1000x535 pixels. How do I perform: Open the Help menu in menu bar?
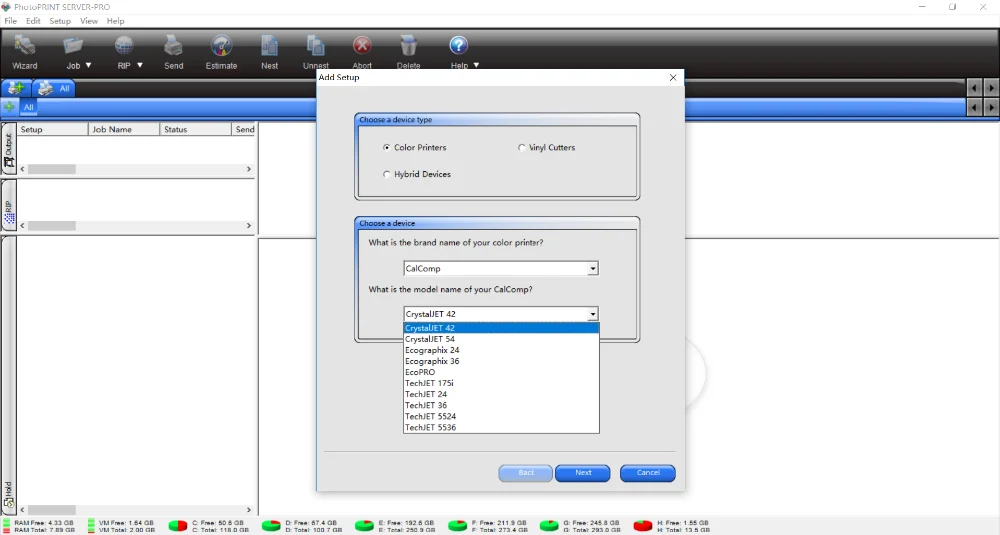click(x=115, y=21)
